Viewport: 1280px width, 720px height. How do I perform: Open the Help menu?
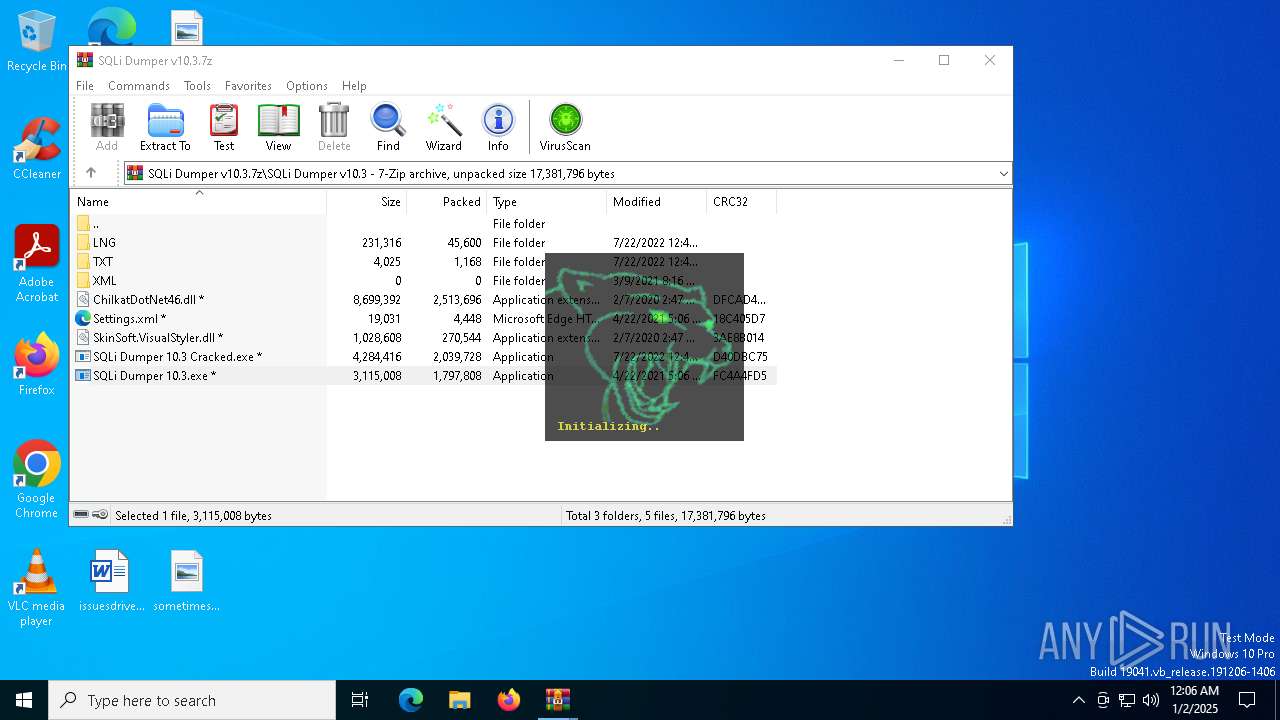point(354,86)
